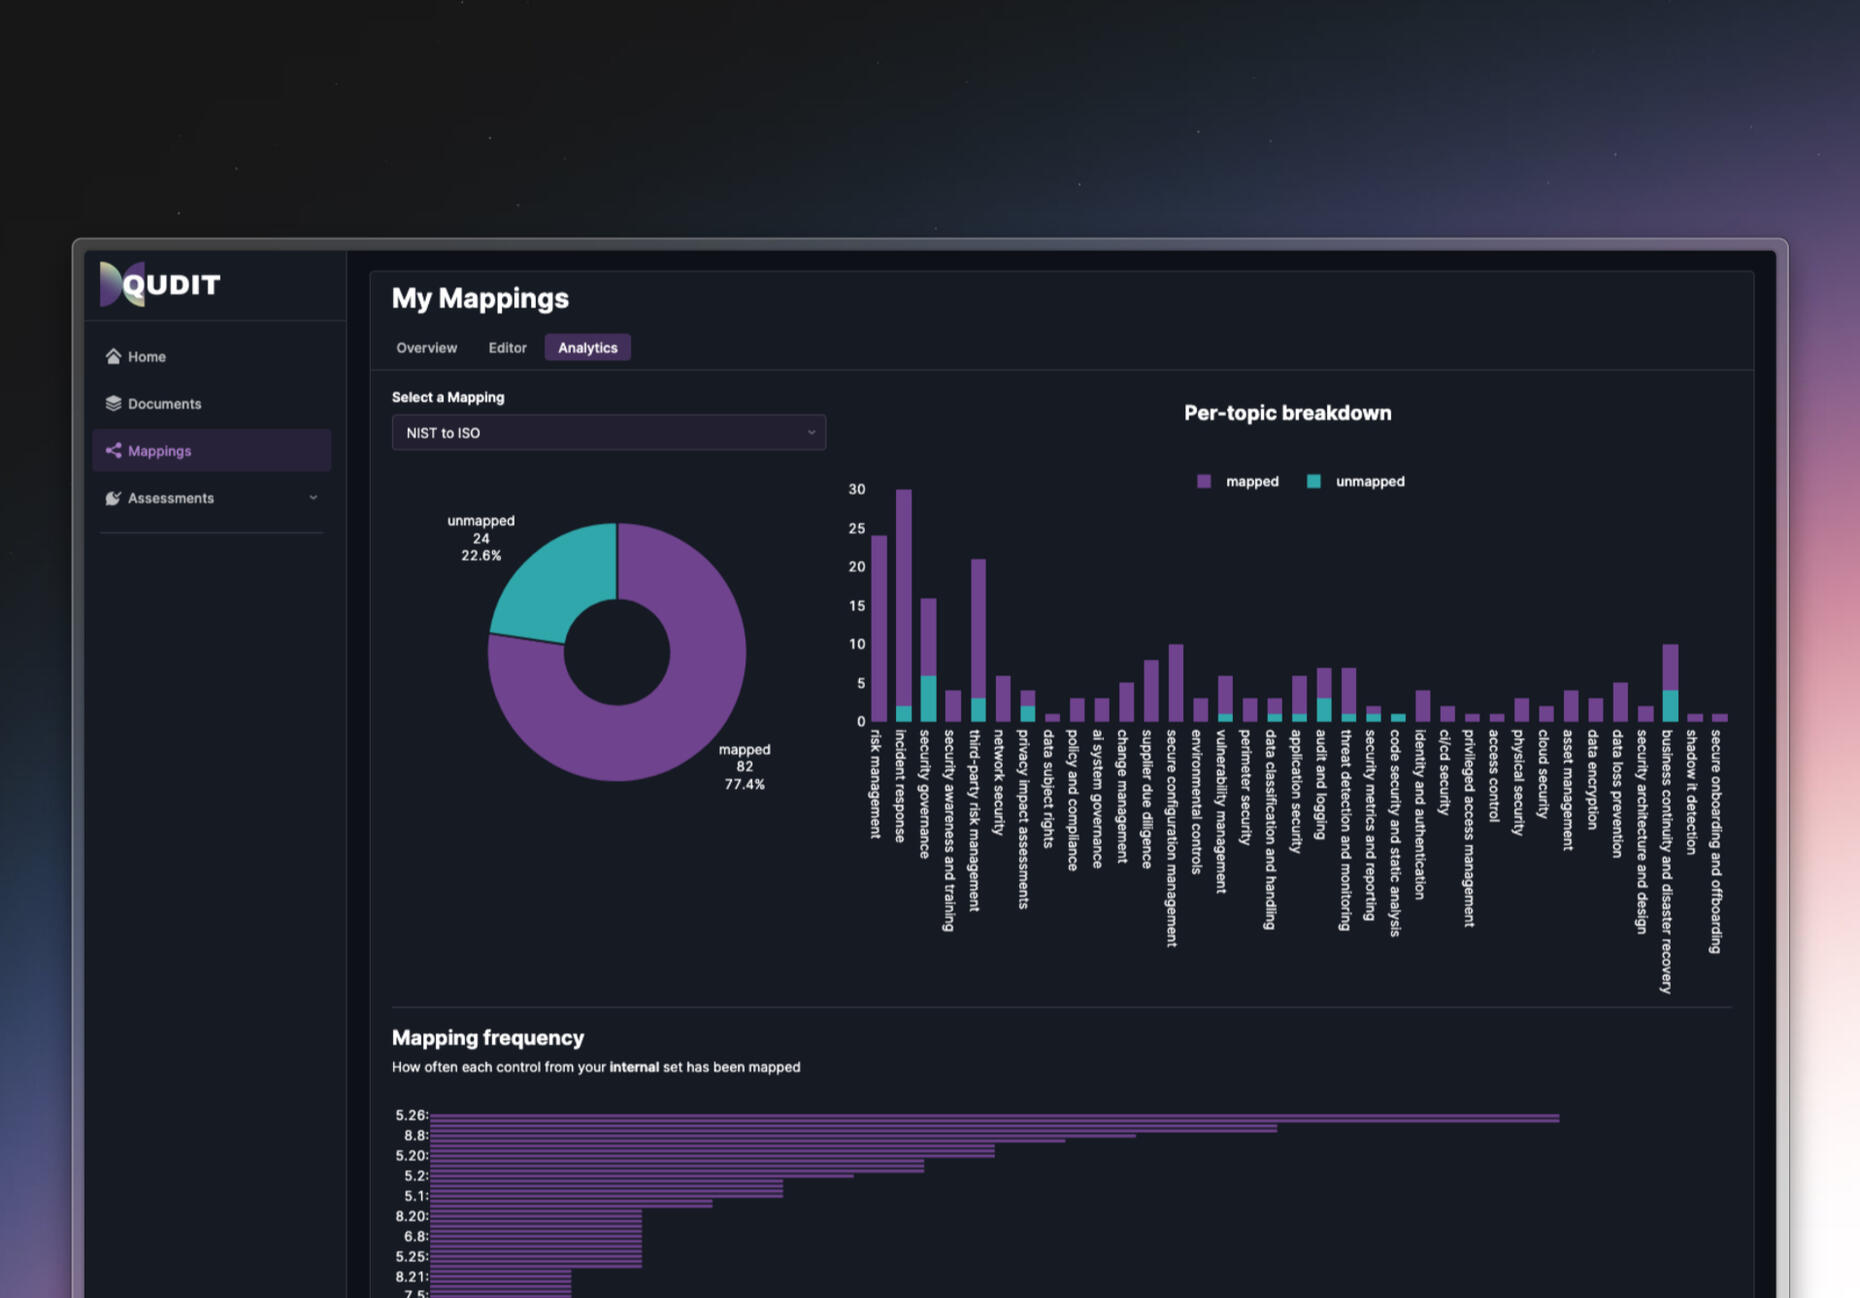Screen dimensions: 1860x1298
Task: Click the dropdown arrow in Select a Mapping
Action: 811,433
